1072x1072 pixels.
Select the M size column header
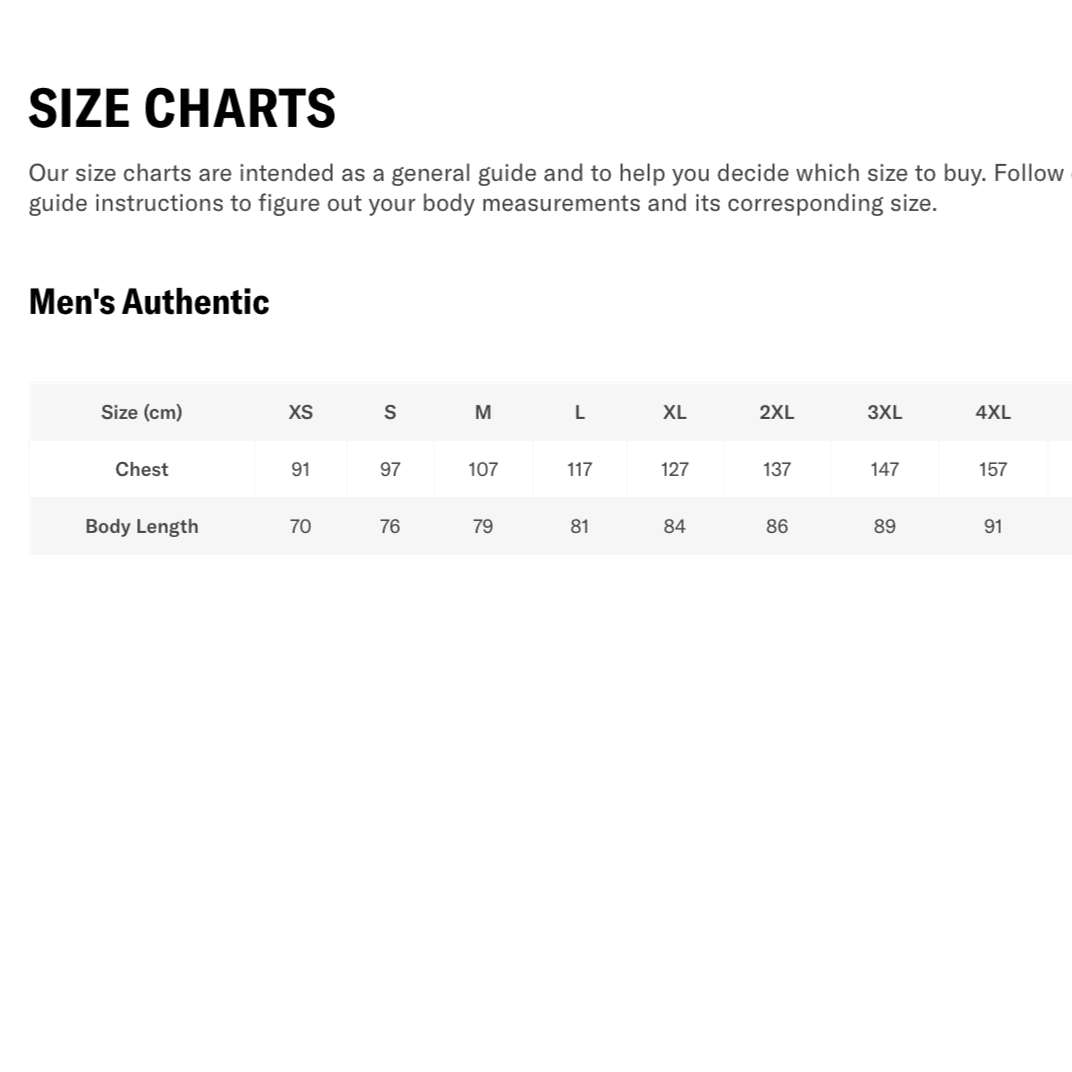pos(483,412)
